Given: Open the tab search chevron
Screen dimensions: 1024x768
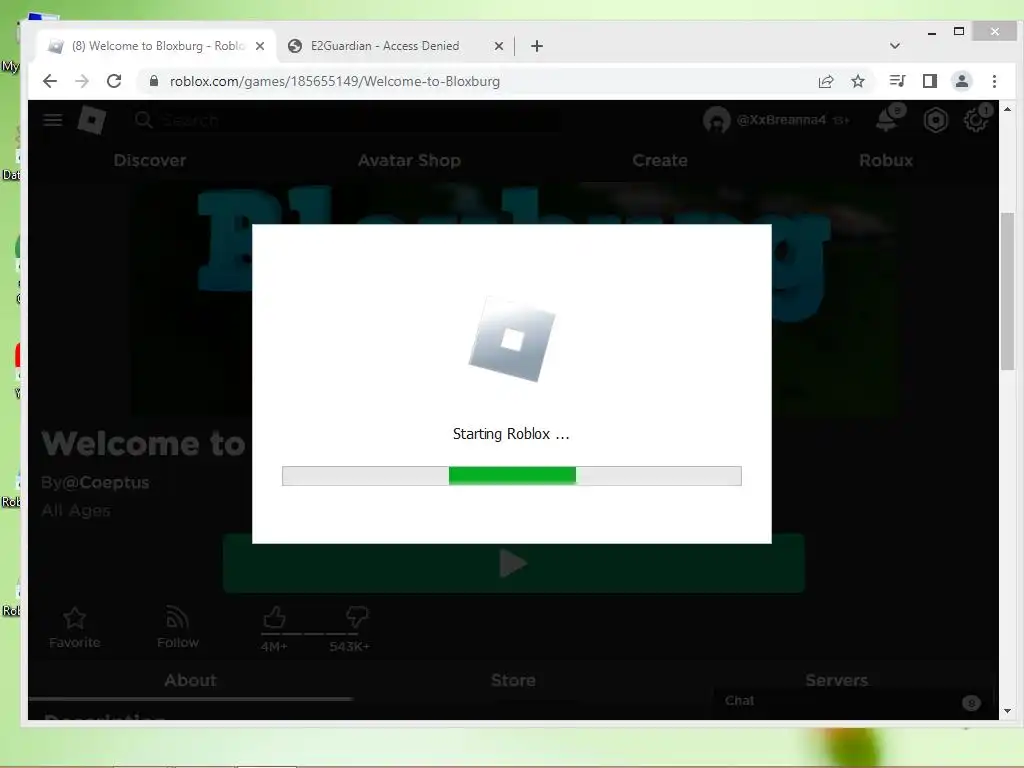Looking at the screenshot, I should (x=895, y=46).
